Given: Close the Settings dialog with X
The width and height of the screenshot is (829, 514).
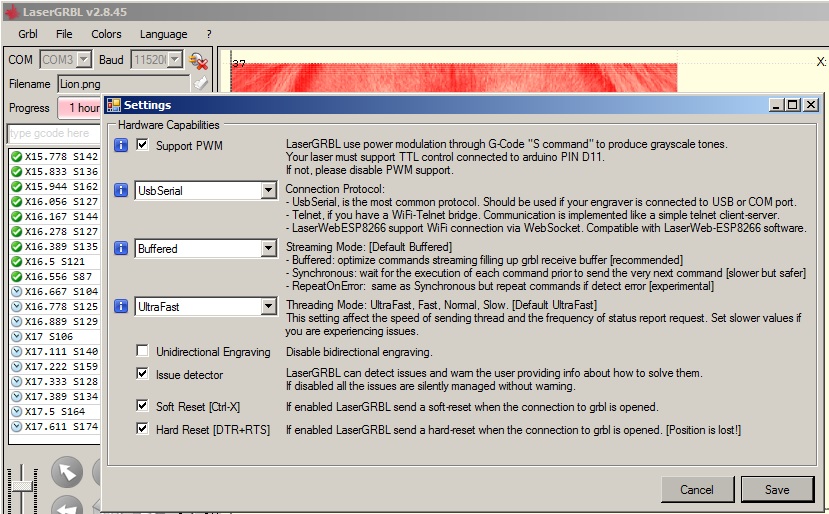Looking at the screenshot, I should click(811, 105).
